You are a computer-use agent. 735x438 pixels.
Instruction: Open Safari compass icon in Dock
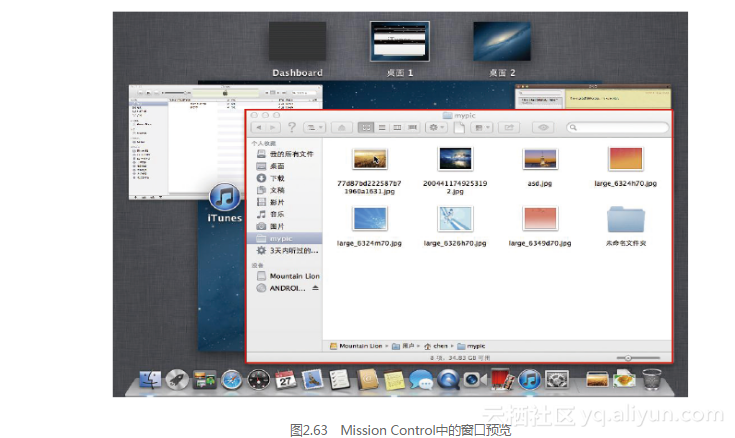(x=232, y=380)
